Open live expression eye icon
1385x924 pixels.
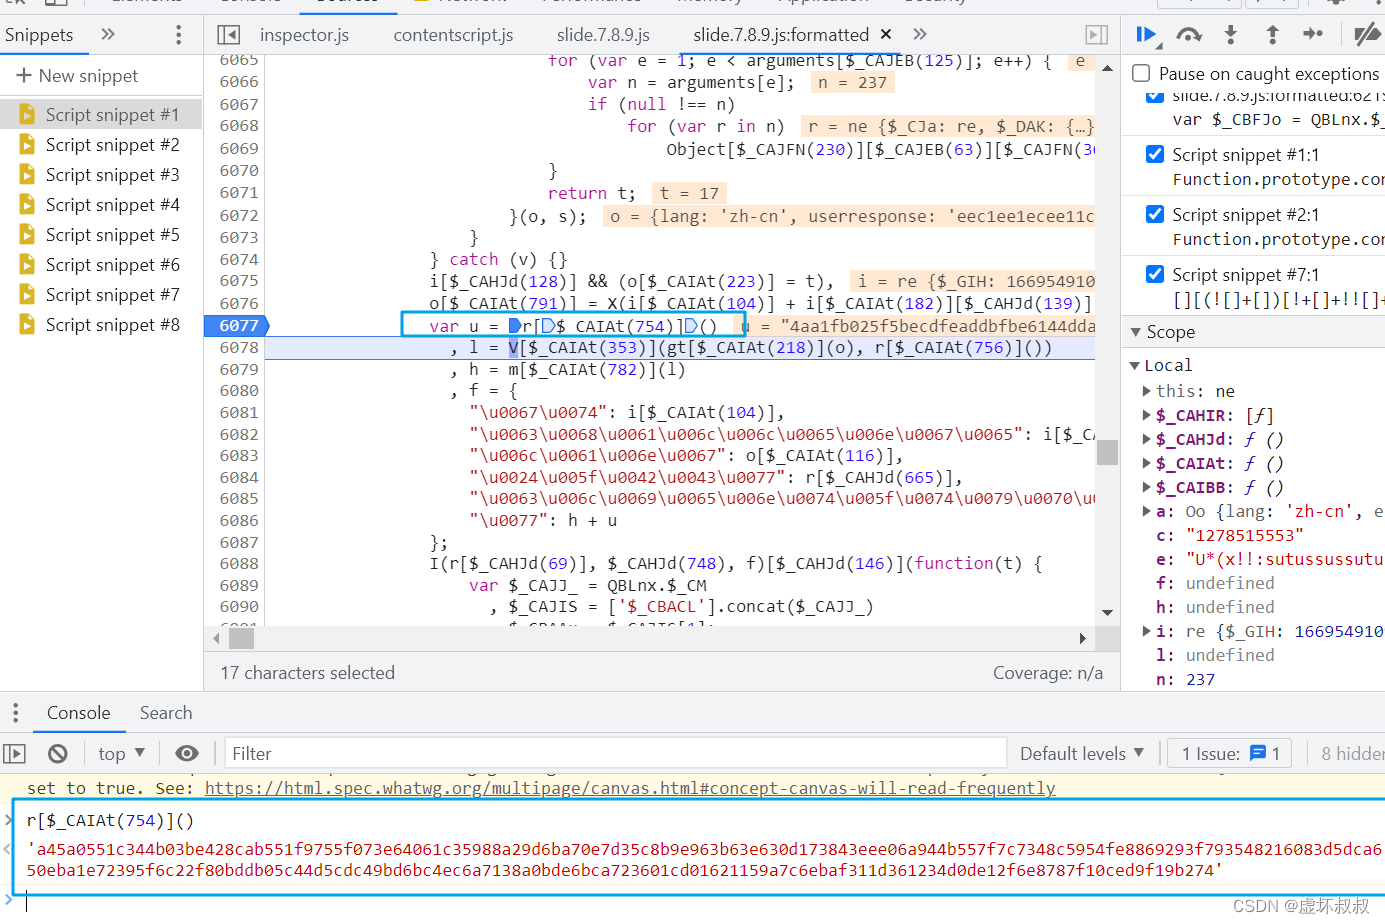[187, 753]
